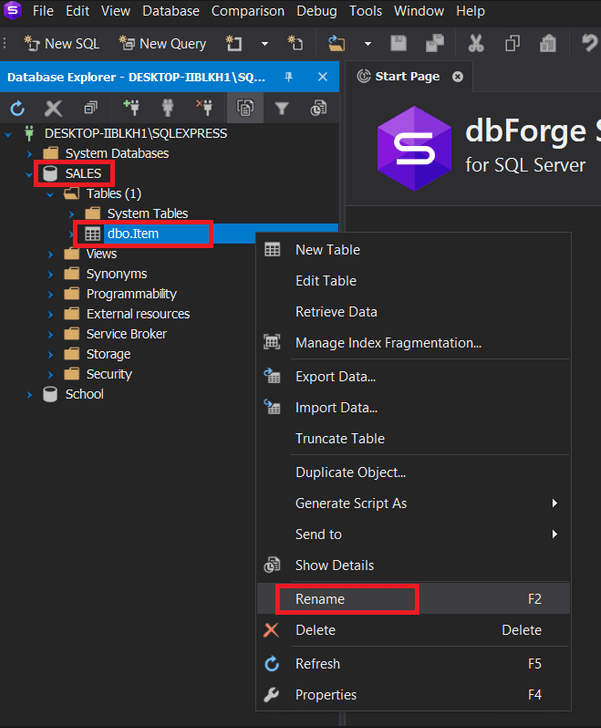This screenshot has width=601, height=728.
Task: Click the Open File folder icon
Action: pyautogui.click(x=337, y=44)
